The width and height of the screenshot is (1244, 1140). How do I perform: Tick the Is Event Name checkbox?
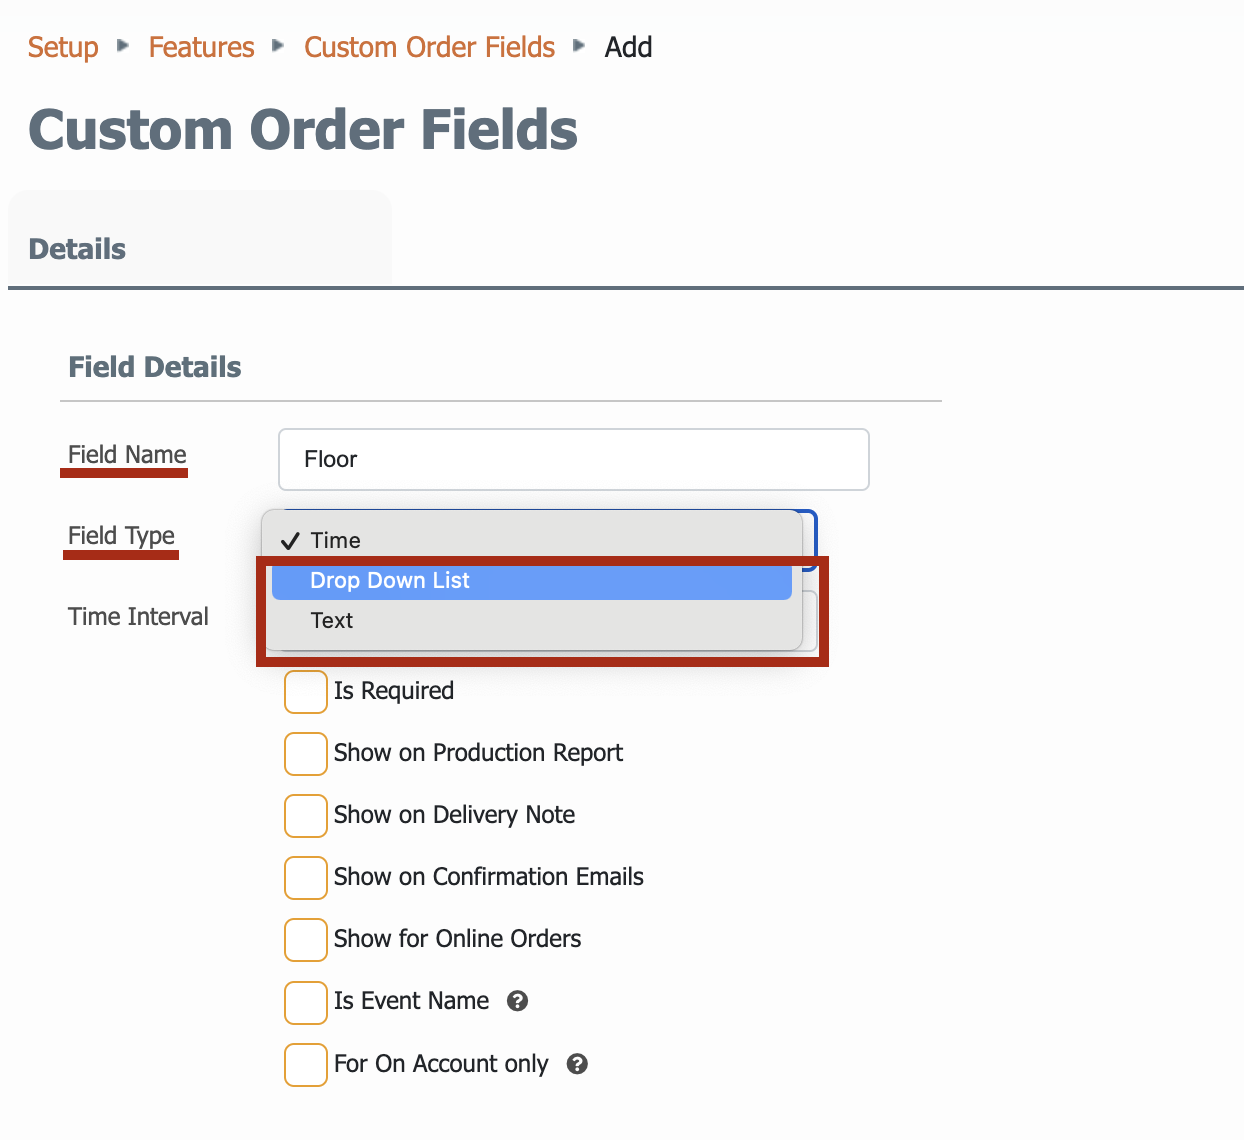[x=306, y=1002]
